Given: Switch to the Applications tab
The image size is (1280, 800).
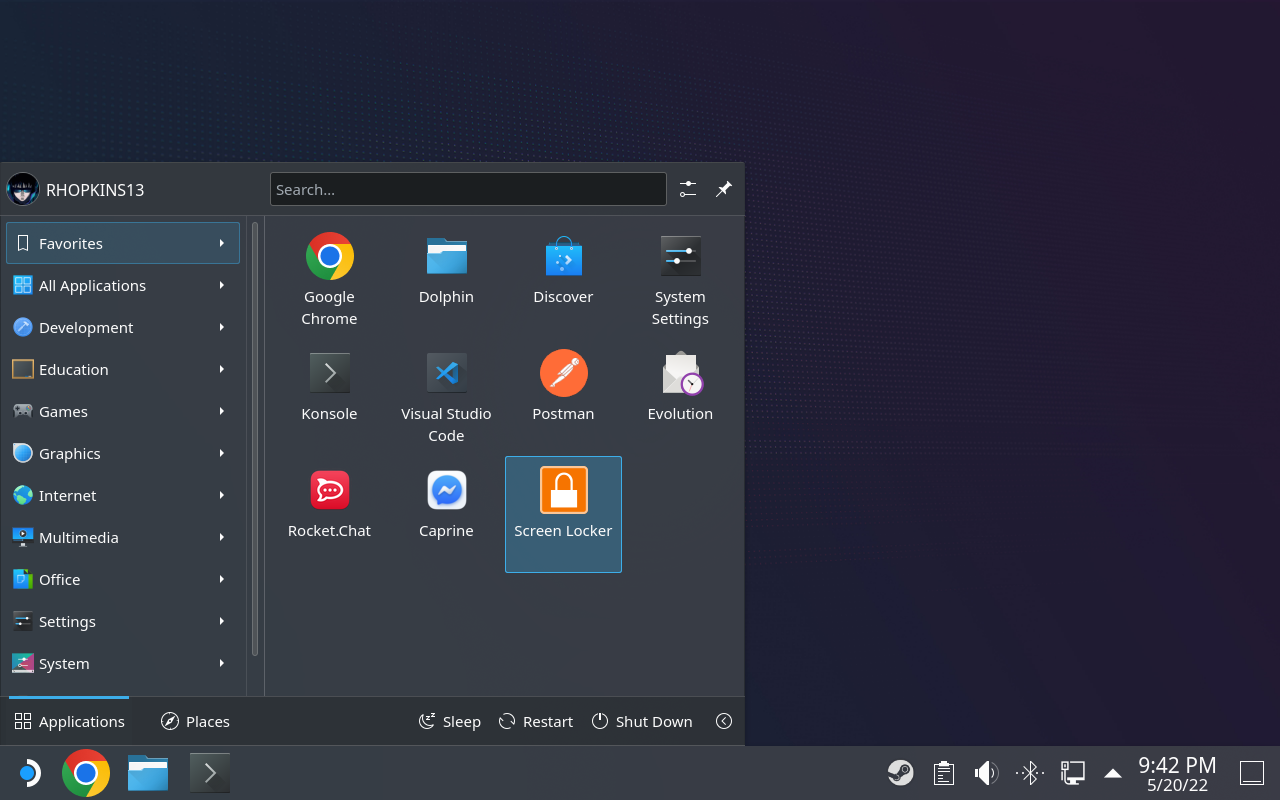Looking at the screenshot, I should (x=69, y=721).
